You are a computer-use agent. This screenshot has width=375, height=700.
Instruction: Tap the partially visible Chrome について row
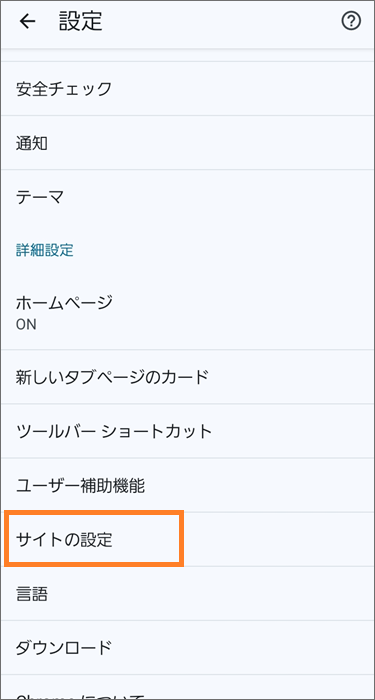click(x=188, y=688)
